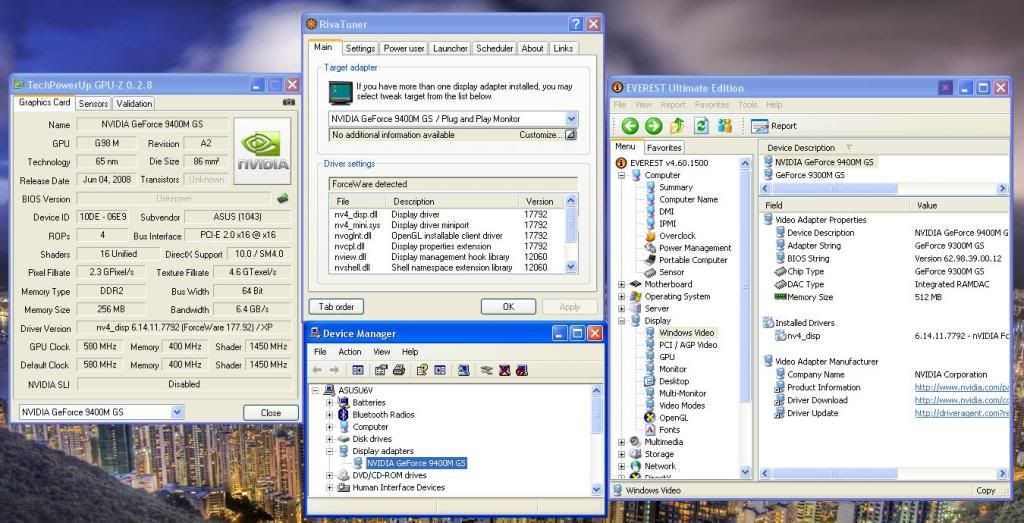Open the nvidia.com Product Information link

[x=961, y=387]
